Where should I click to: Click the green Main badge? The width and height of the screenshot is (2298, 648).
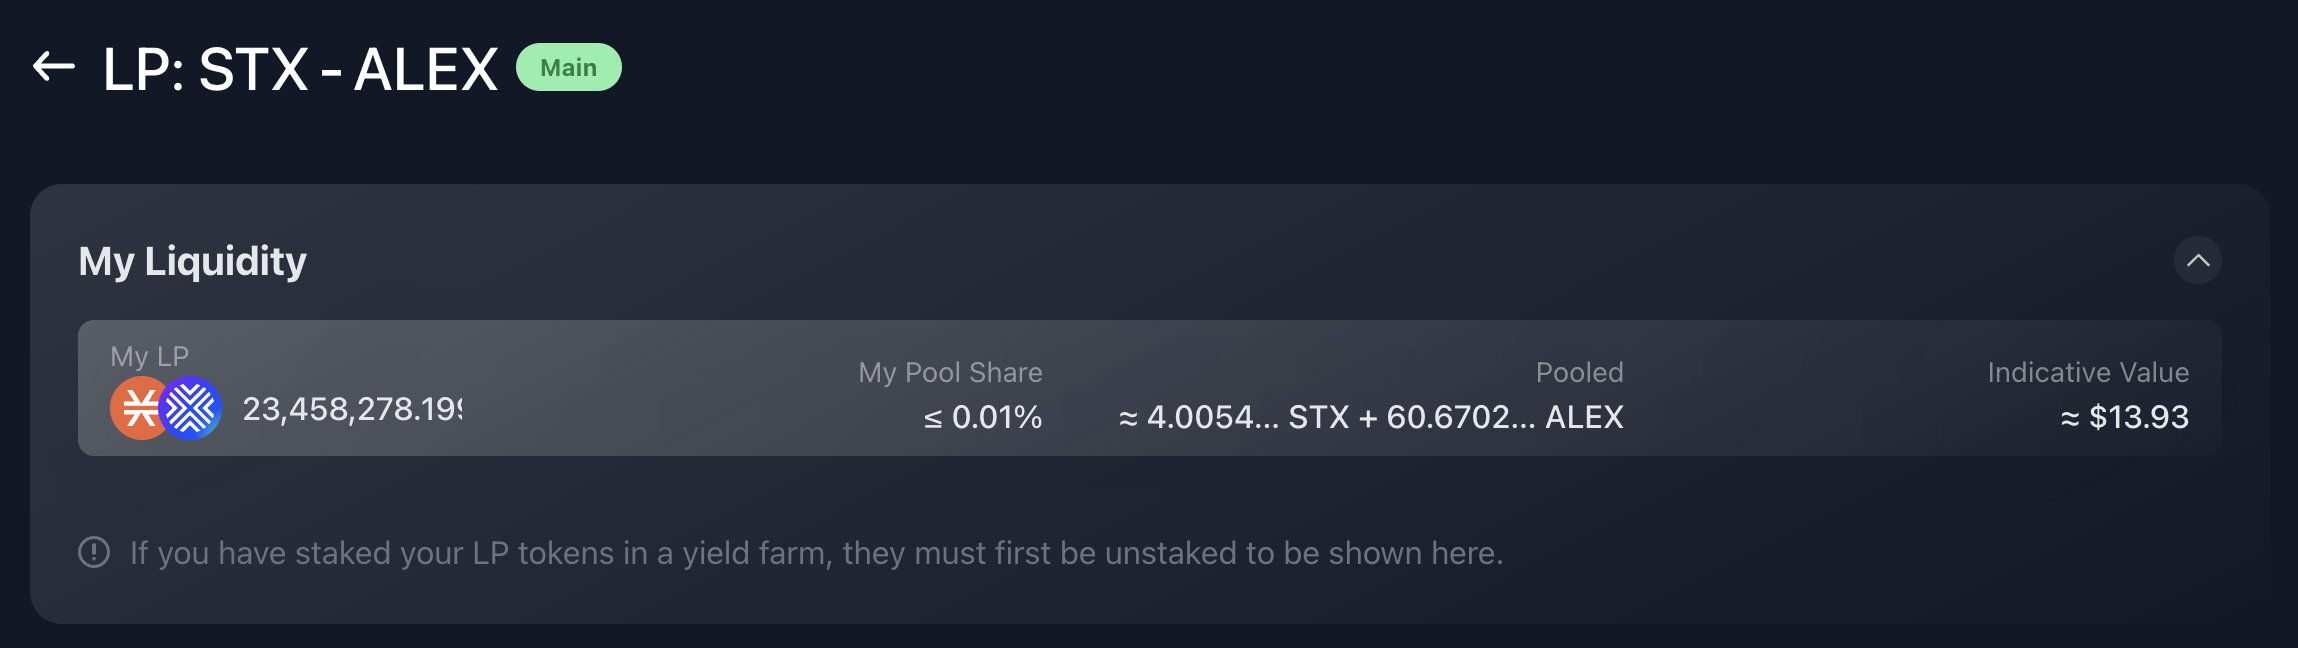coord(568,67)
